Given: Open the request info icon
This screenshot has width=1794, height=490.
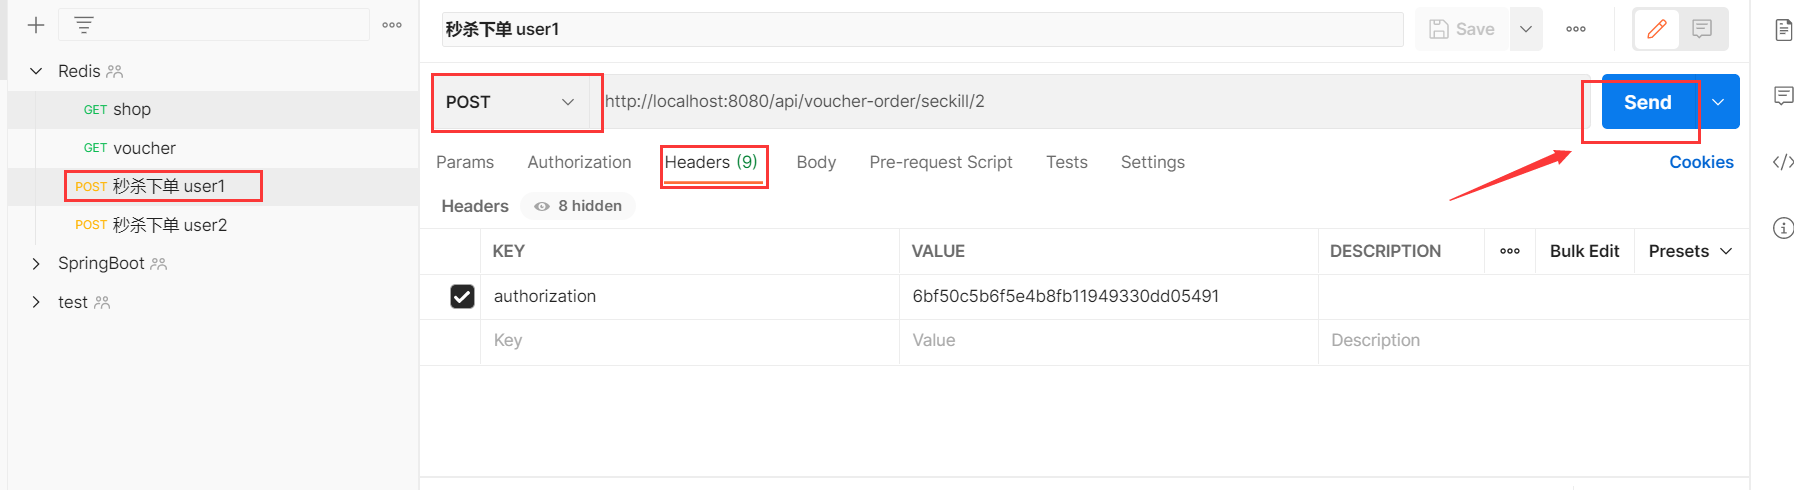Looking at the screenshot, I should (x=1783, y=228).
